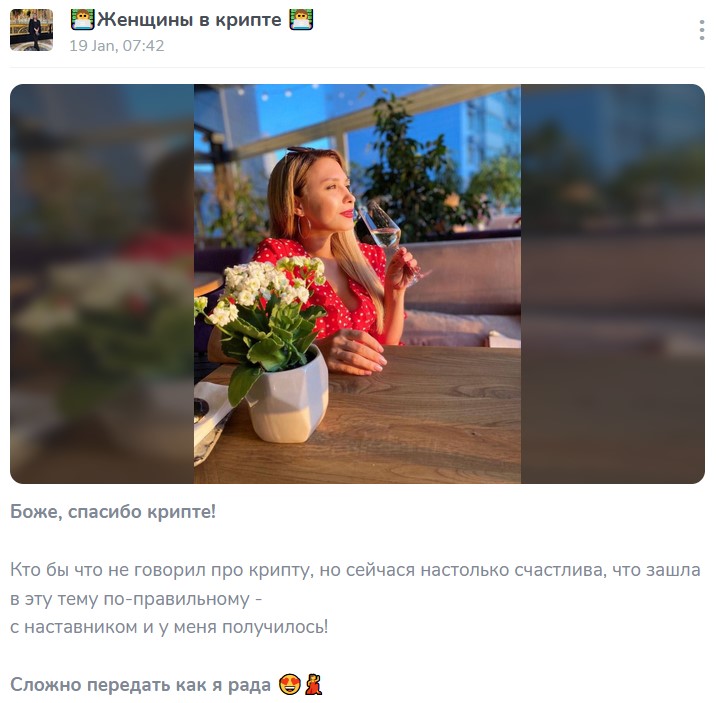Screen dimensions: 718x703
Task: Click the line в эту тему по-правильному
Action: pyautogui.click(x=136, y=599)
